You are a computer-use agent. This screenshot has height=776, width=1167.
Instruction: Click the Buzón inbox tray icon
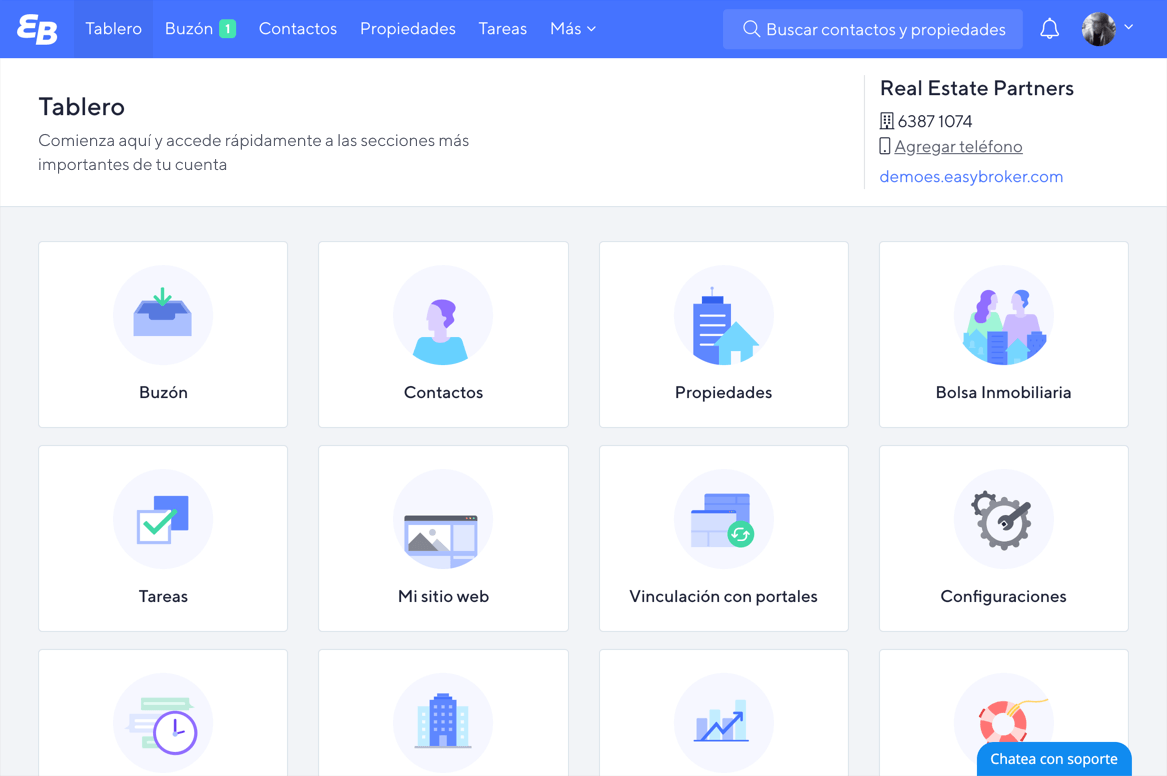click(x=163, y=315)
